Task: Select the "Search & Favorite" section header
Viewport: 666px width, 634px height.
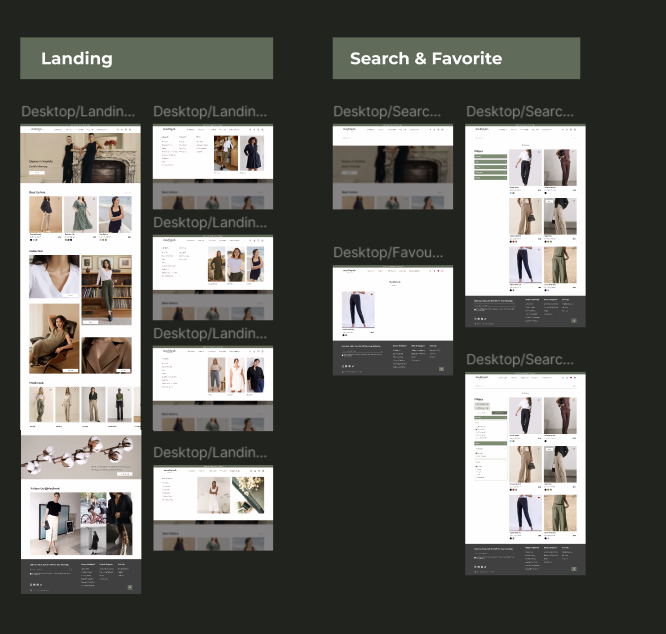Action: coord(456,58)
